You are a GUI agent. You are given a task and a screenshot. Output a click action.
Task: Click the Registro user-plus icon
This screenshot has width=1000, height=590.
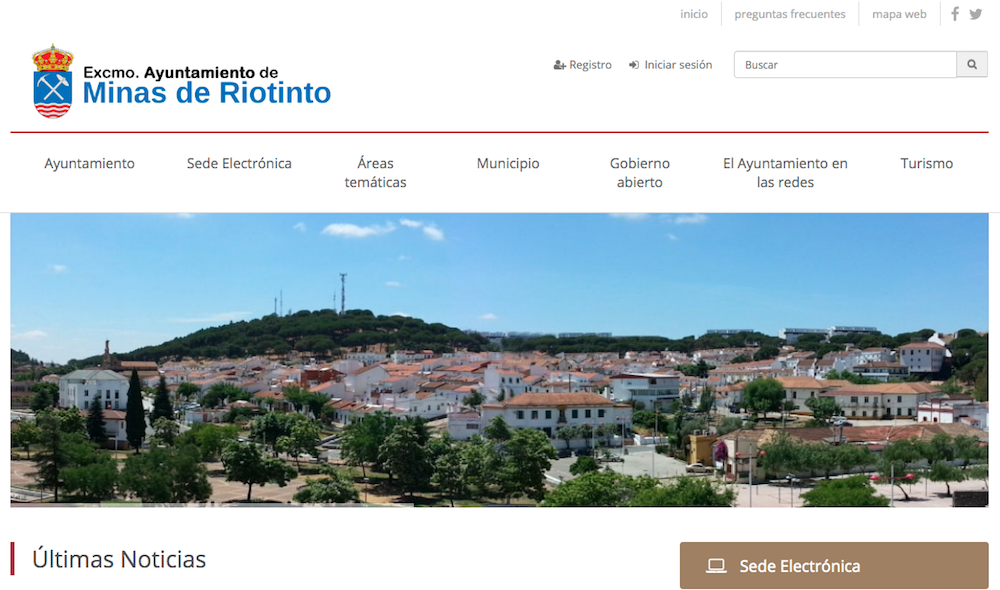[x=559, y=65]
